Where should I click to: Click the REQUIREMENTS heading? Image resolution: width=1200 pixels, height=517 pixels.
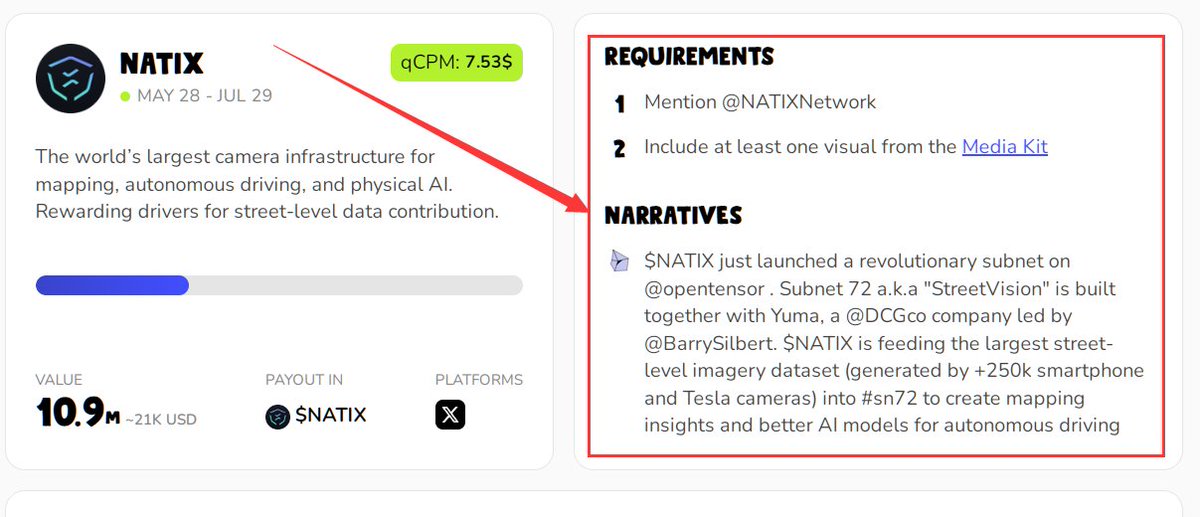pyautogui.click(x=689, y=56)
